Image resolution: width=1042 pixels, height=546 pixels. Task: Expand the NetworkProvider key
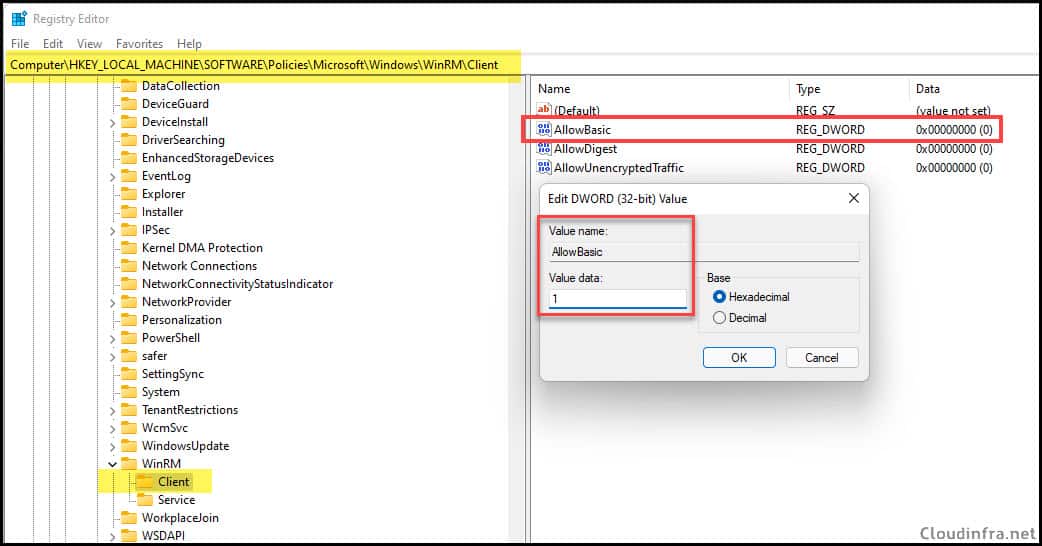pyautogui.click(x=112, y=303)
